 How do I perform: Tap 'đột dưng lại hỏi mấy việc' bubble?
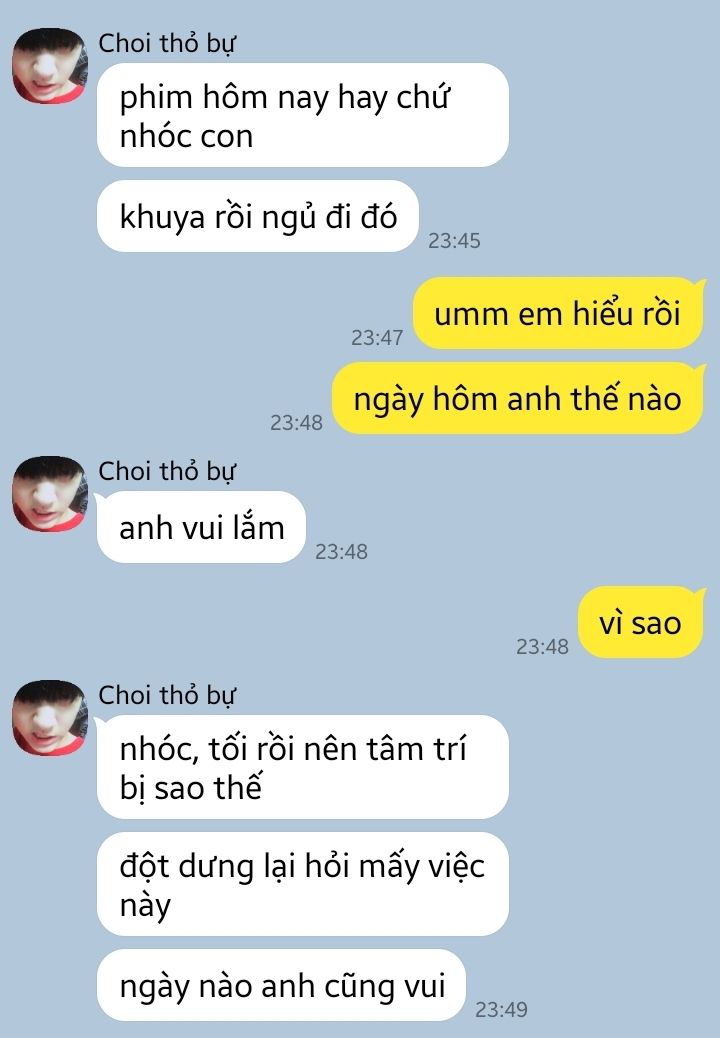coord(303,884)
